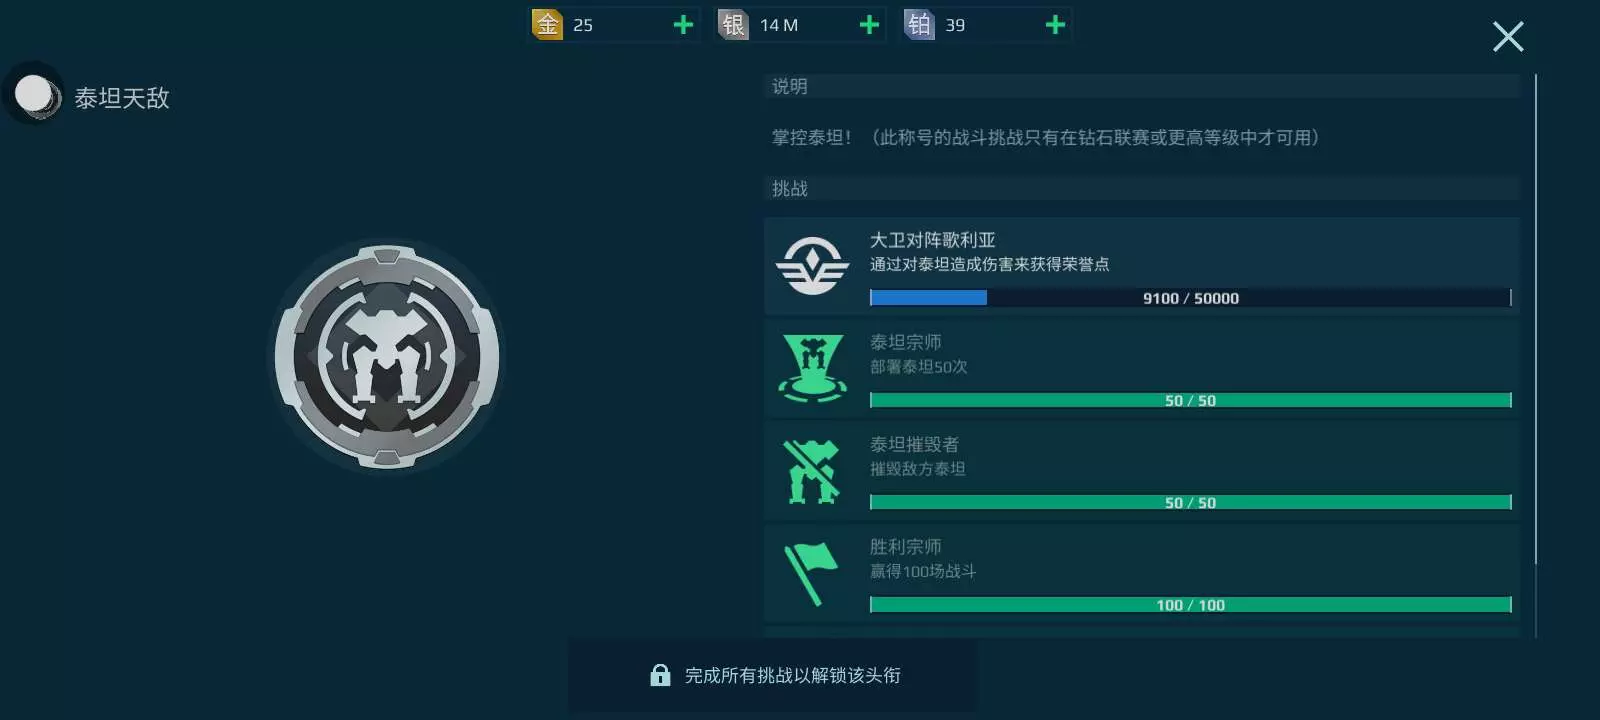Click the gold currency icon
The image size is (1600, 720).
547,24
